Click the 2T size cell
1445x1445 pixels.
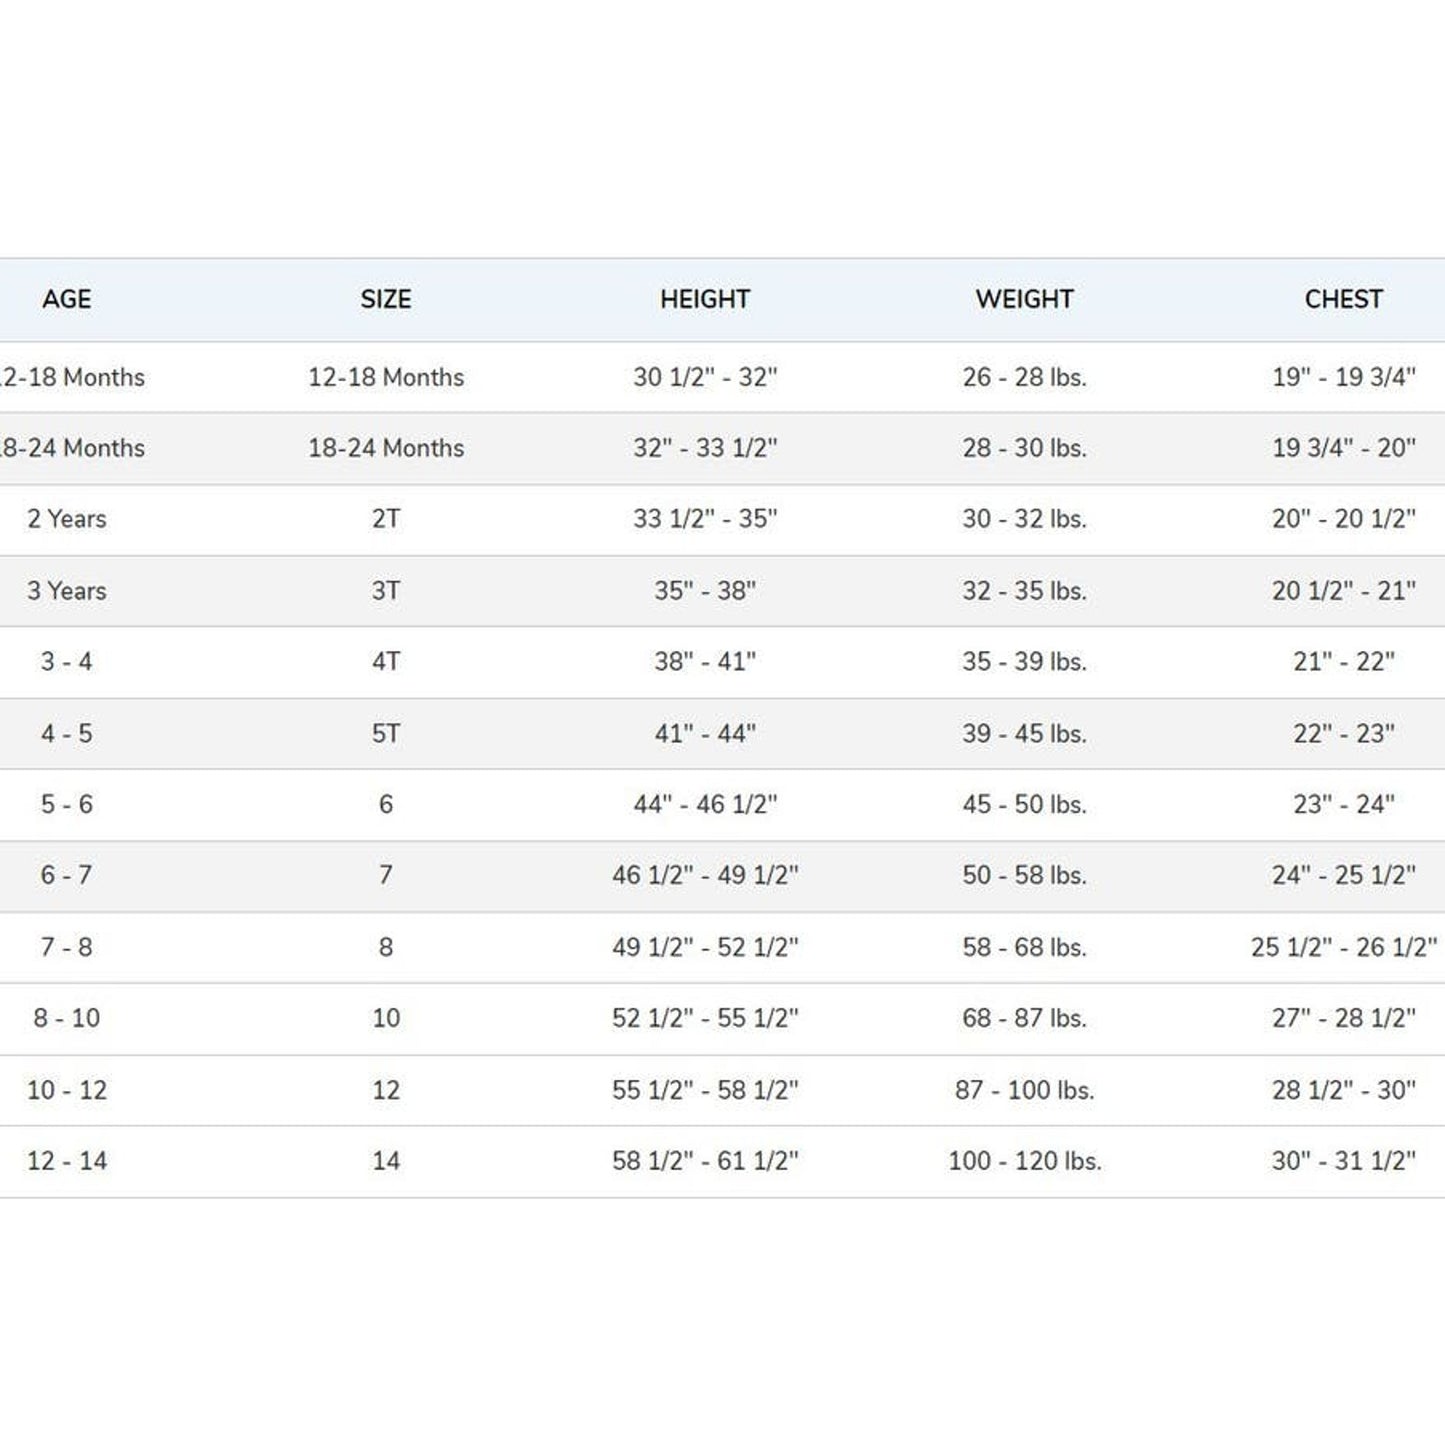tap(386, 519)
